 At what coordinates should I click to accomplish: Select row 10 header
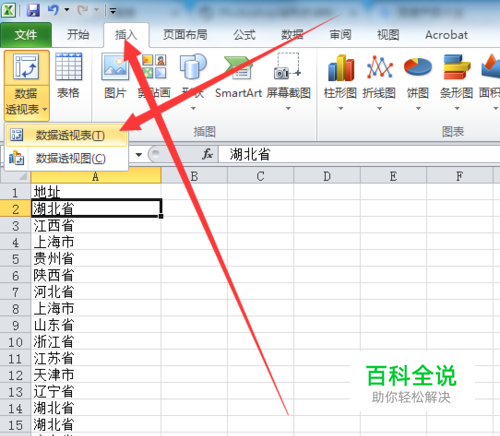[15, 342]
